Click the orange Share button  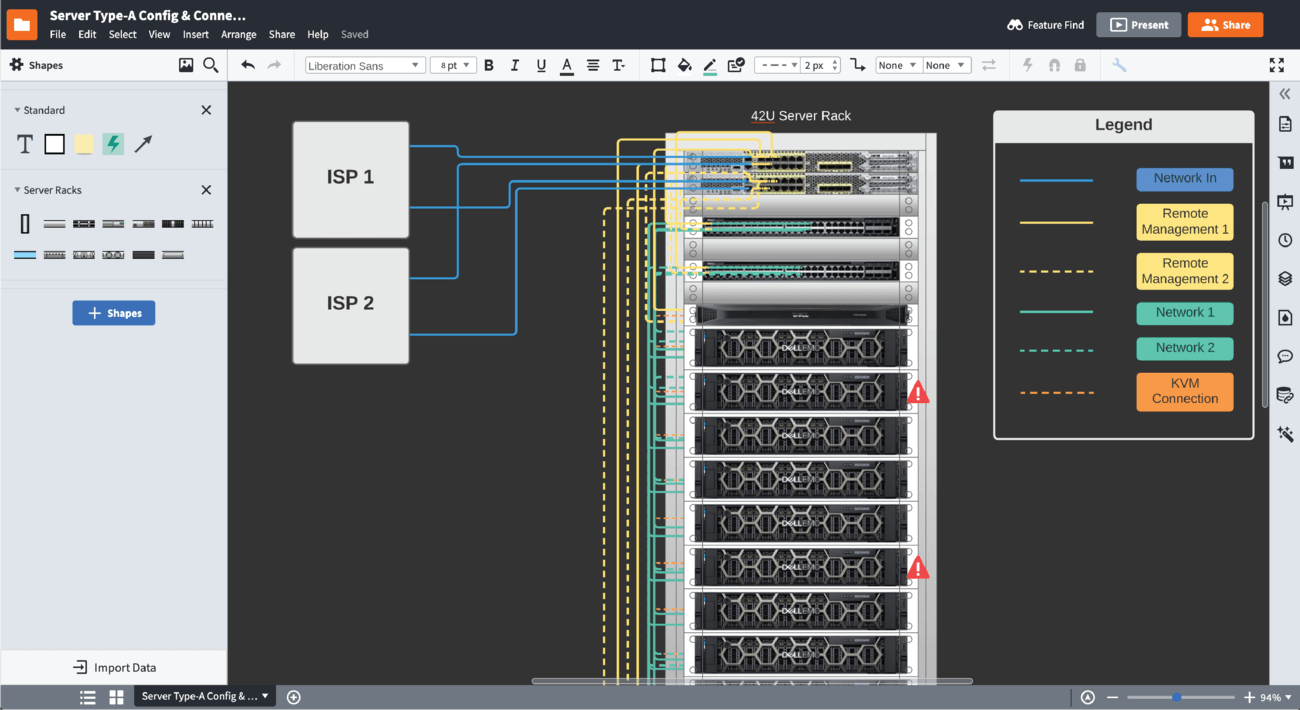[x=1225, y=25]
